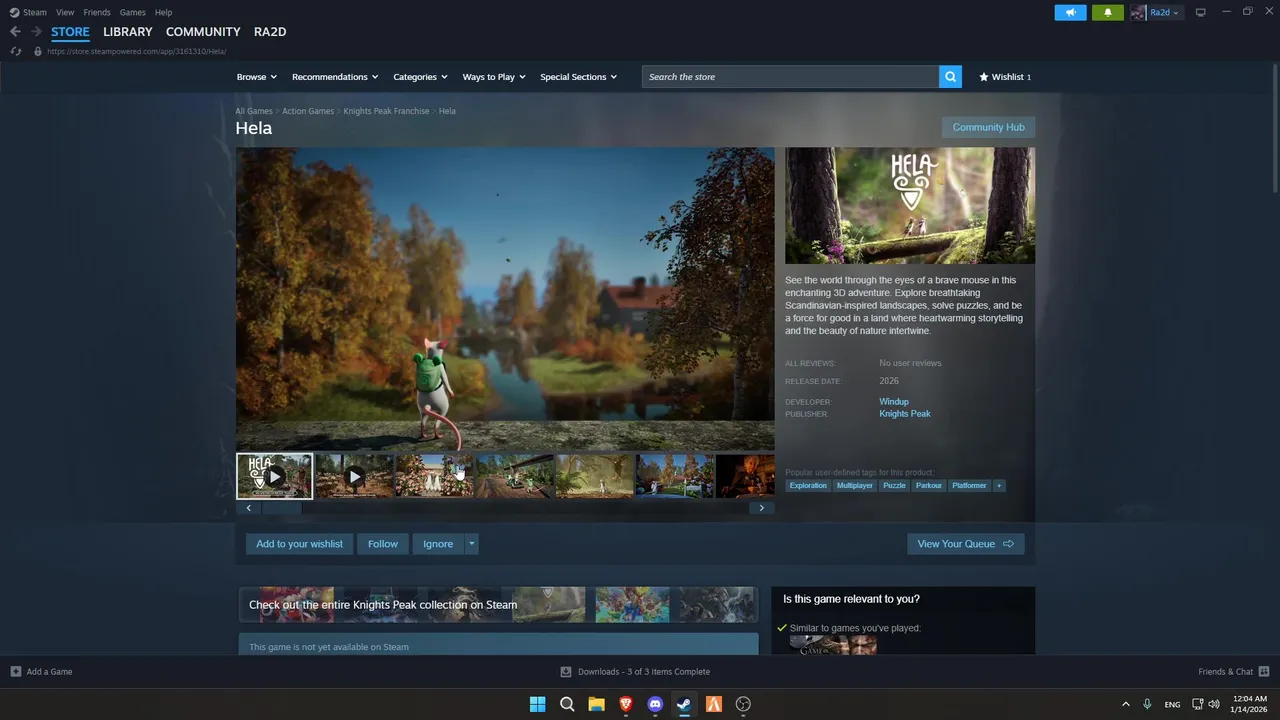Click the Hela capsule image
Viewport: 1280px width, 720px height.
coord(910,206)
